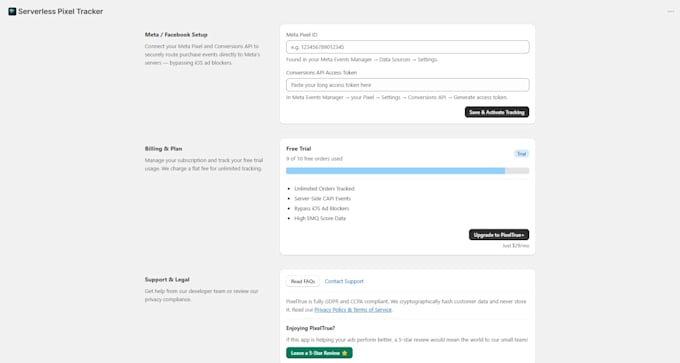Select the Billing & Plan heading

click(x=163, y=149)
